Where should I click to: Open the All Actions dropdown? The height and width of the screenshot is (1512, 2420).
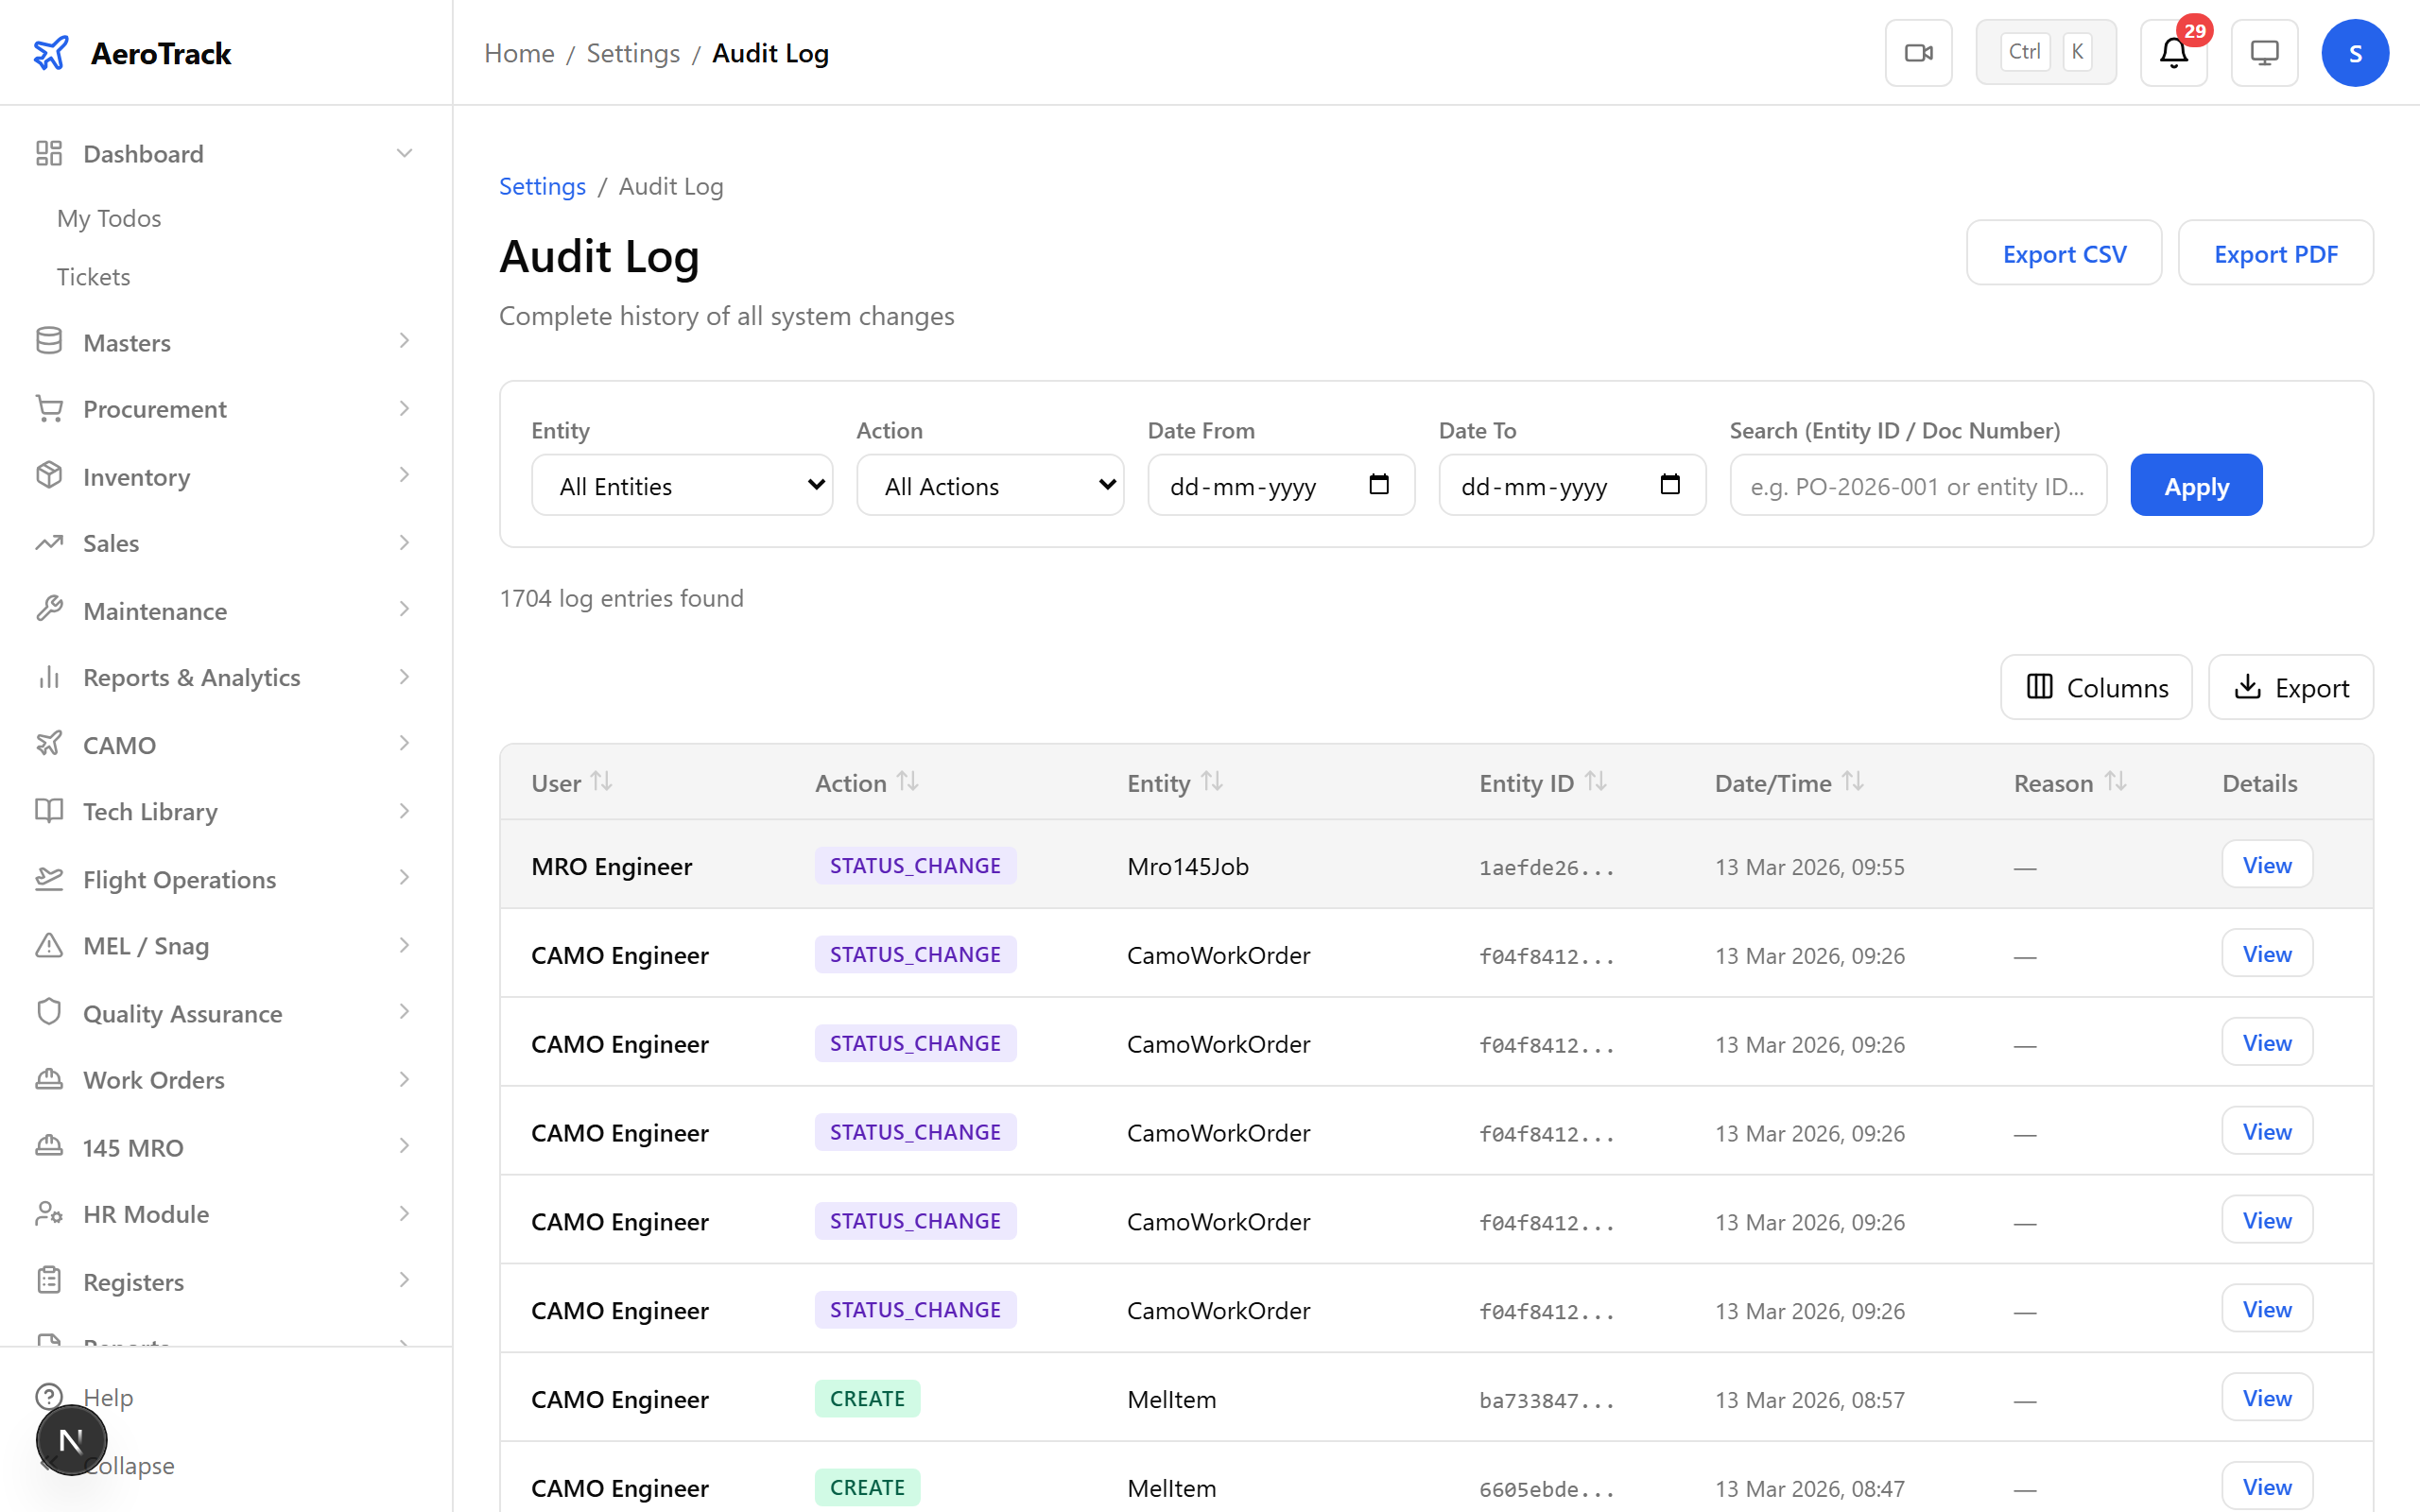[990, 485]
